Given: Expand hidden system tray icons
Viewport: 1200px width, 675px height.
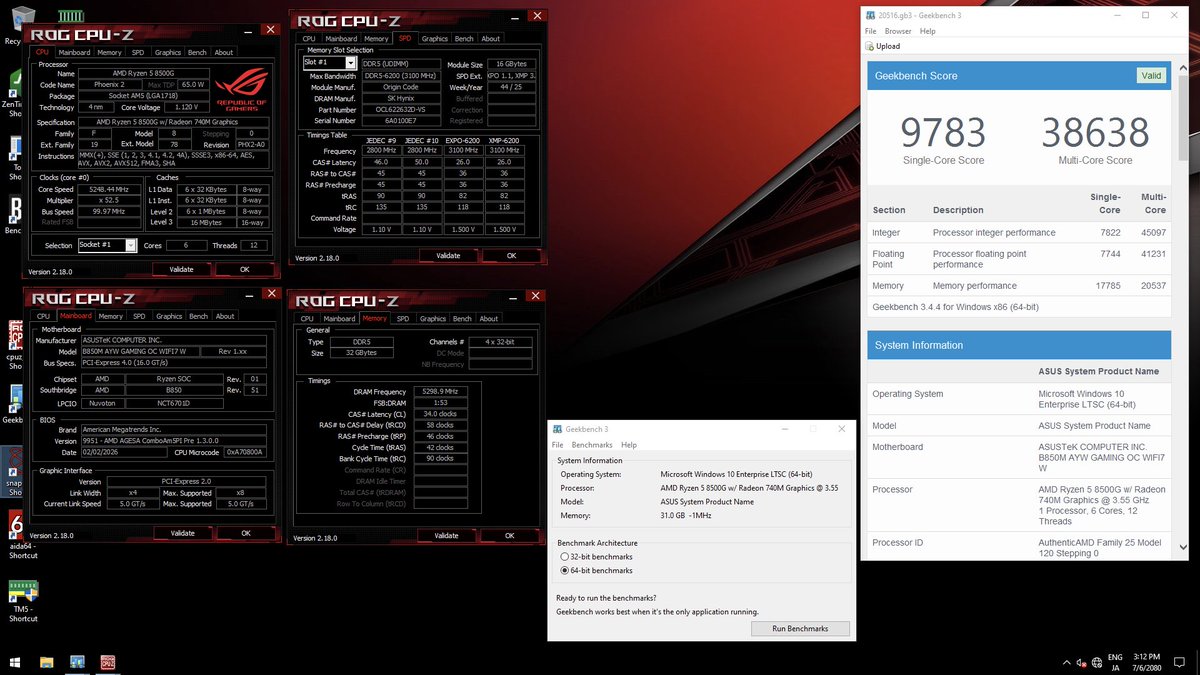Looking at the screenshot, I should [x=1065, y=662].
